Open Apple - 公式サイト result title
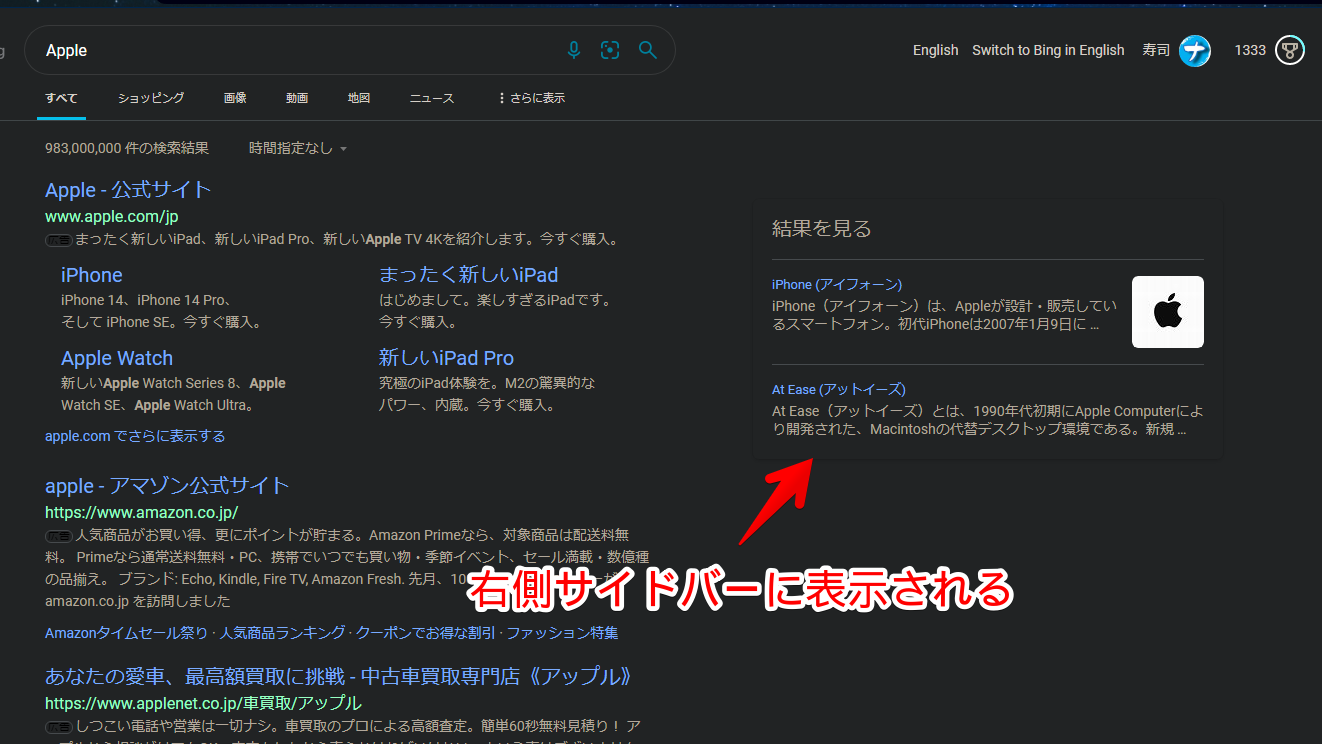The image size is (1322, 744). [x=128, y=190]
